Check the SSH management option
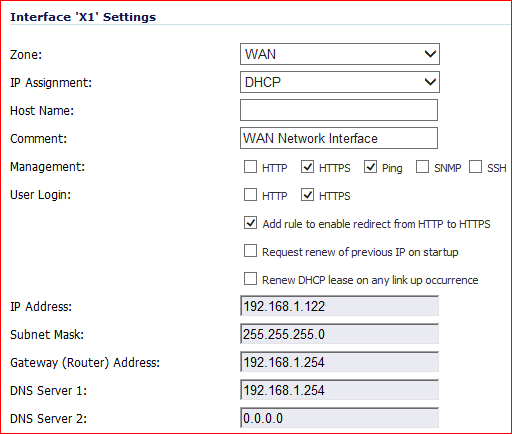The image size is (512, 434). coord(475,167)
